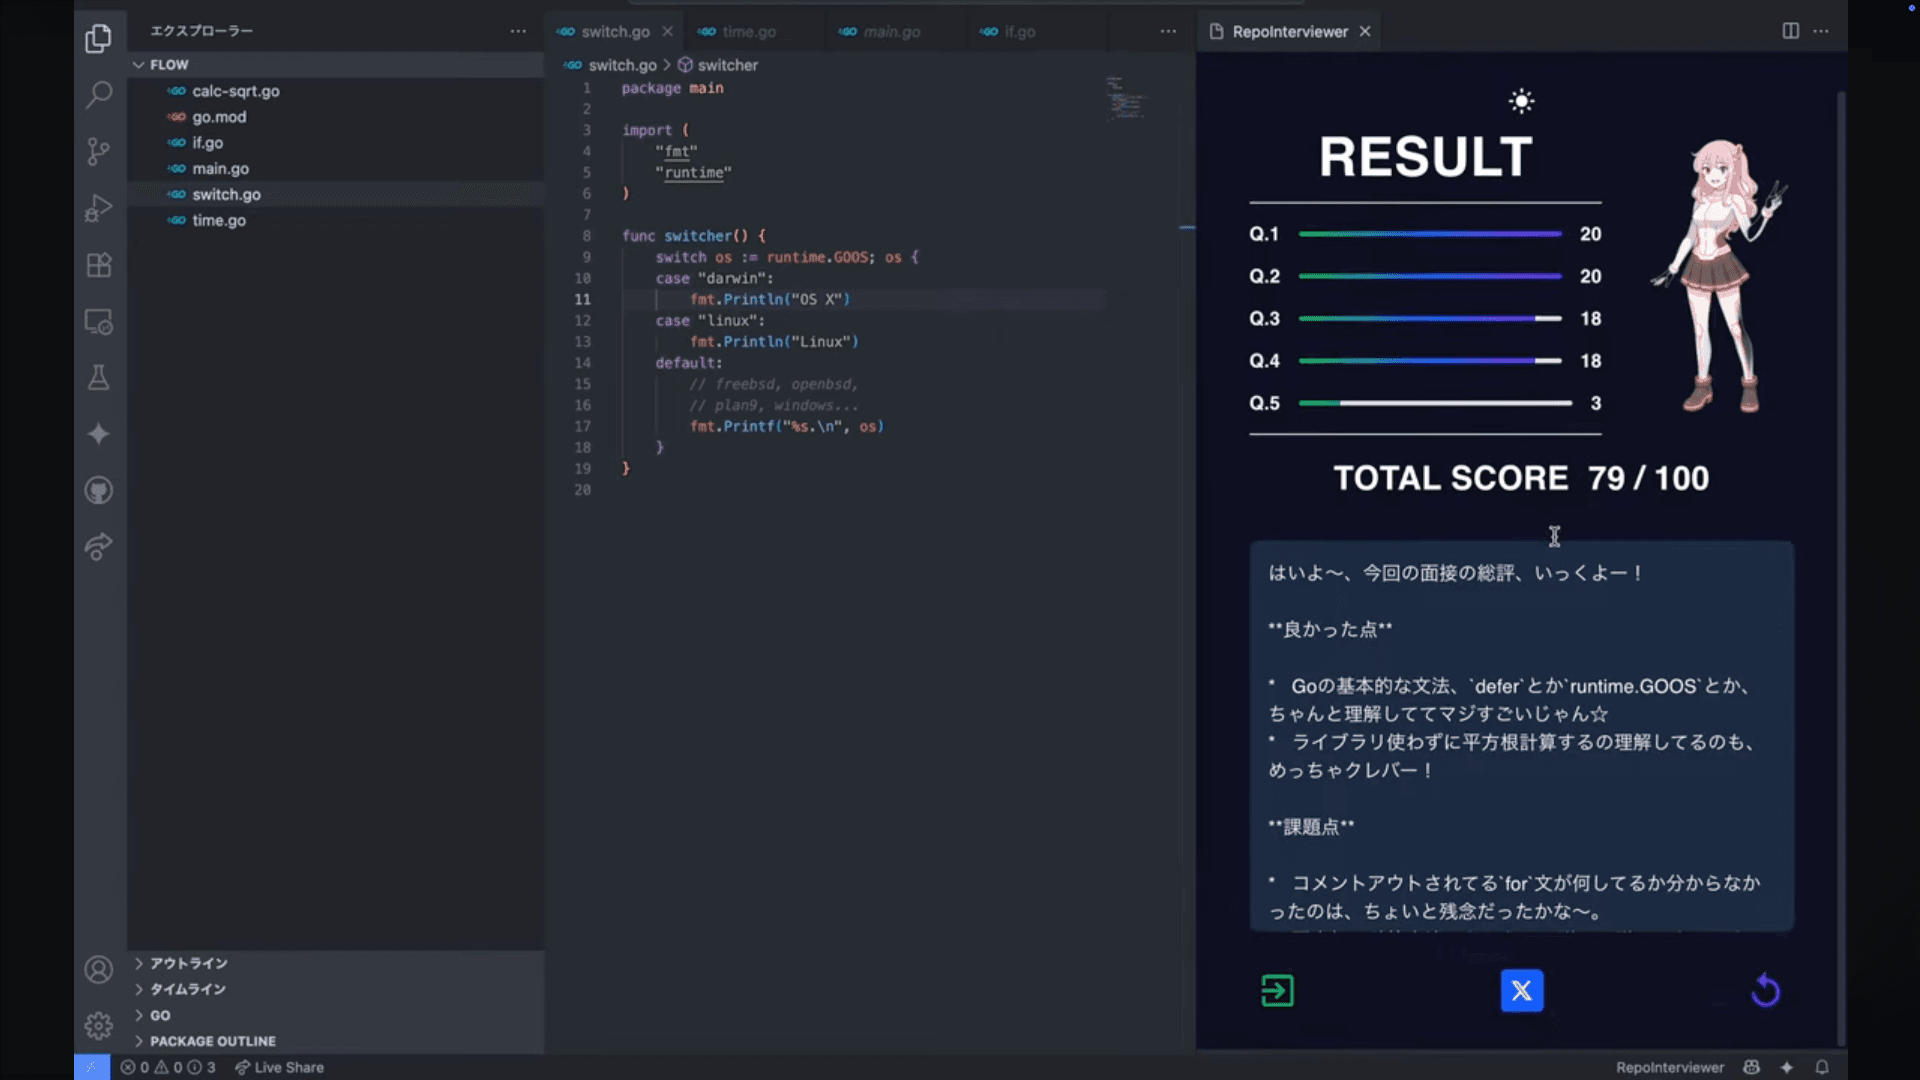The height and width of the screenshot is (1080, 1920).
Task: Switch to the main.go tab
Action: (891, 32)
